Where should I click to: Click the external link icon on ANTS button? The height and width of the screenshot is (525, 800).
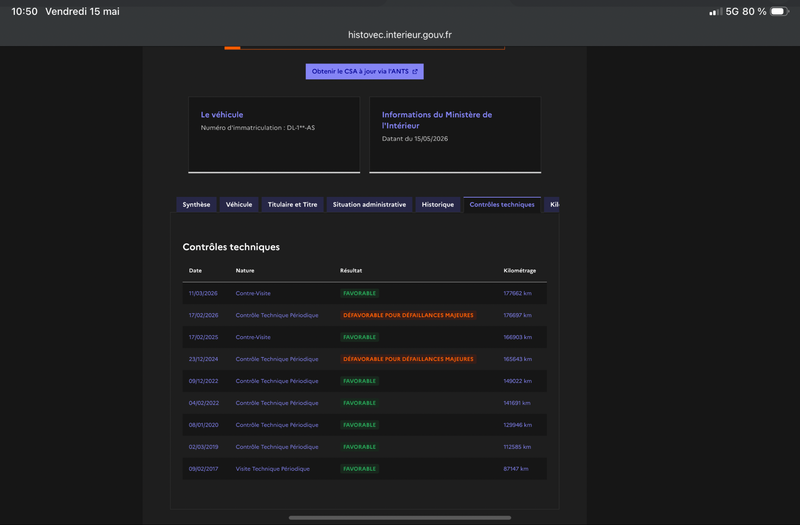[x=415, y=71]
